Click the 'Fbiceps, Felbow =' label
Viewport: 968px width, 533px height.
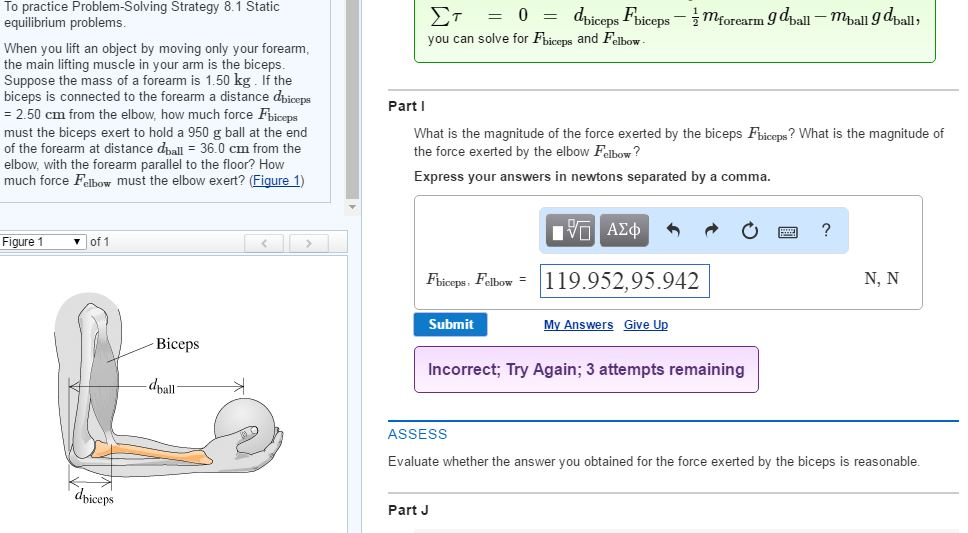tap(476, 280)
